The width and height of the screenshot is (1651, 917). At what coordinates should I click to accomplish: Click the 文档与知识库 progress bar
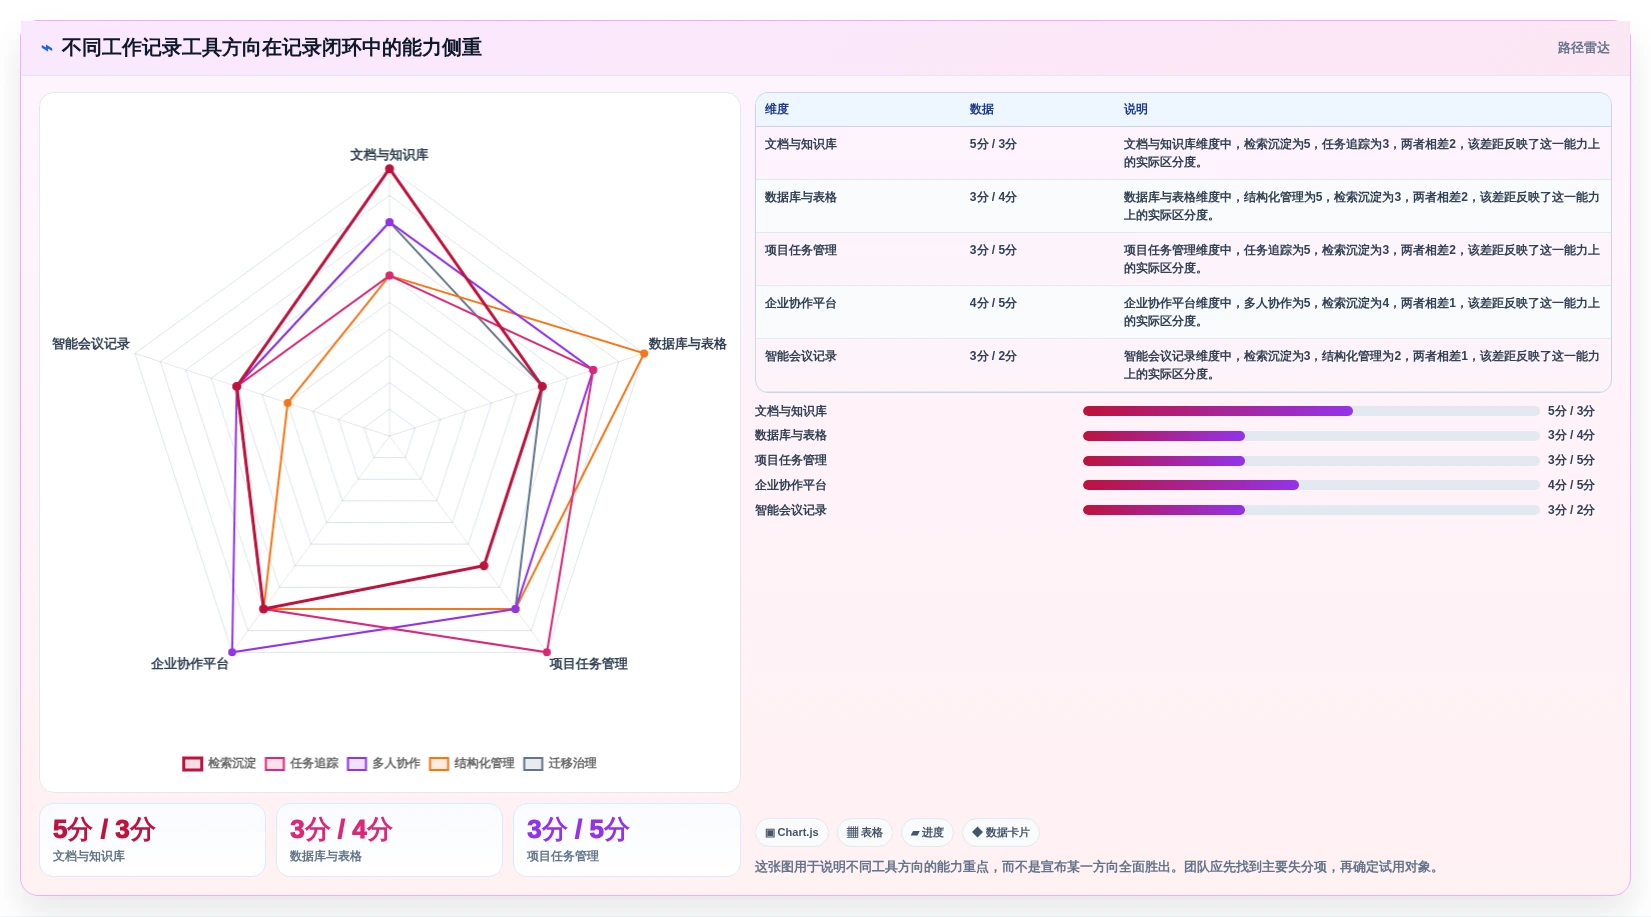(1311, 411)
